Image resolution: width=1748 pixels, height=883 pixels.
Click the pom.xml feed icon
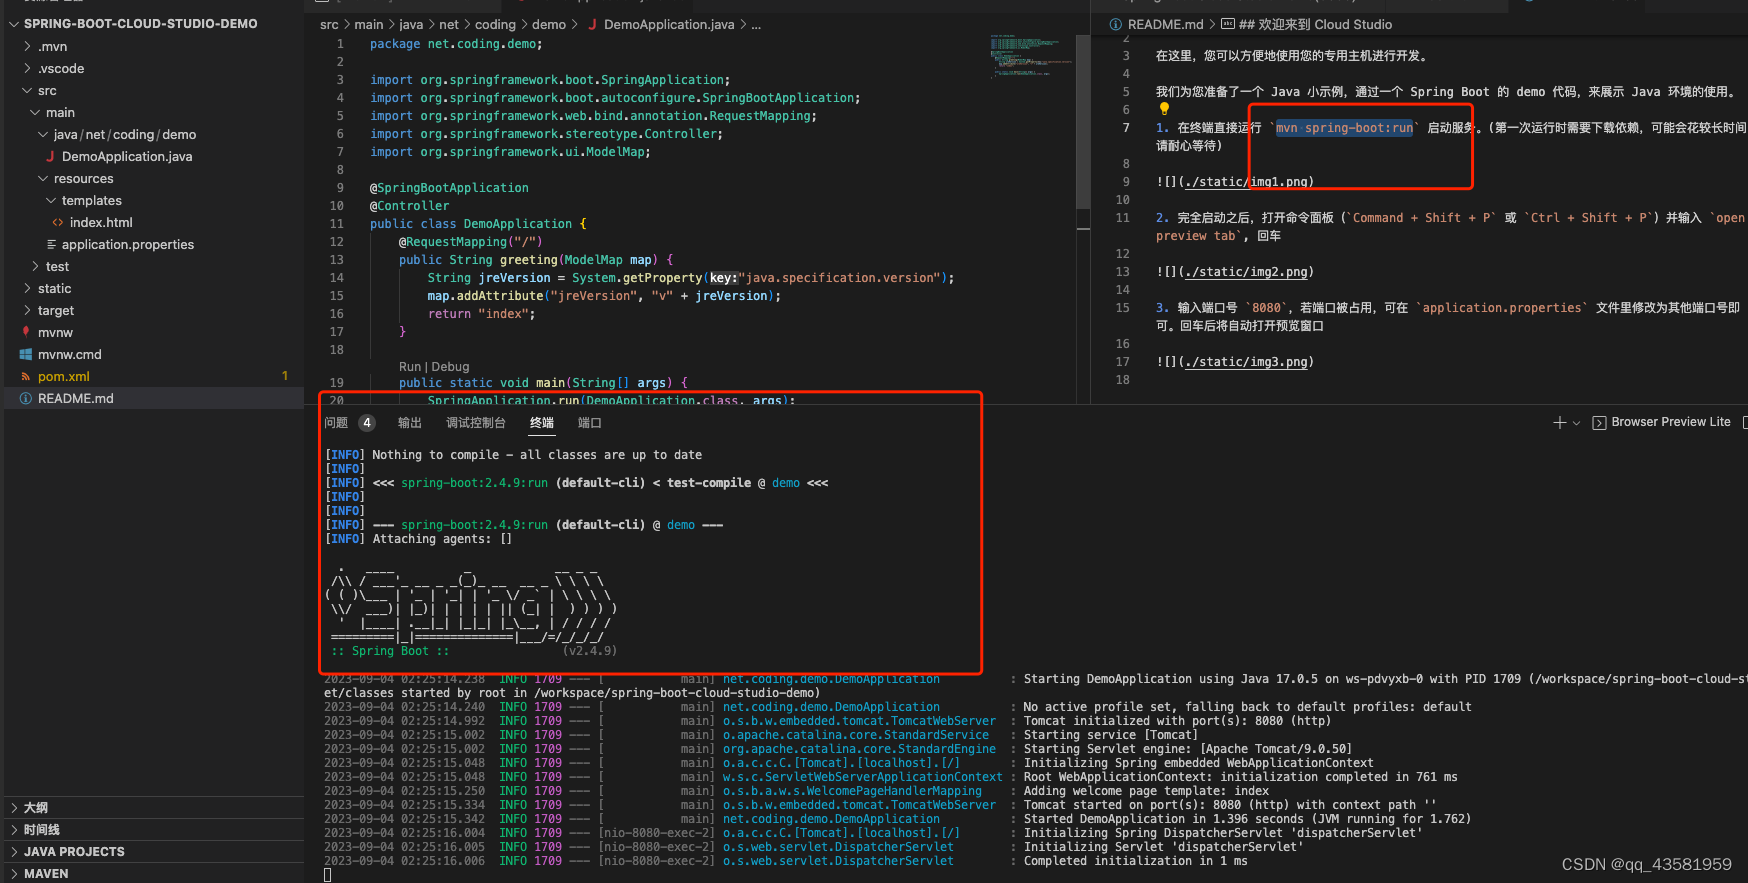click(x=26, y=376)
